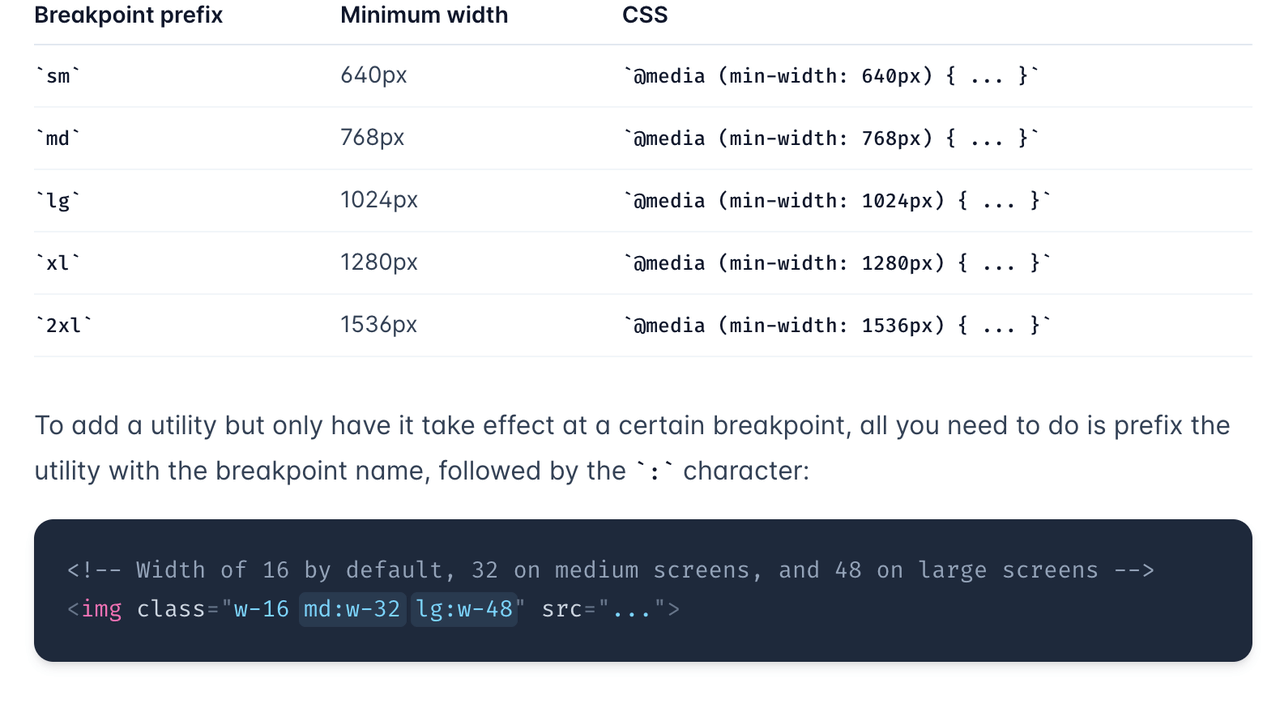Image resolution: width=1280 pixels, height=708 pixels.
Task: Select the `2xl` breakpoint prefix cell
Action: coord(64,325)
